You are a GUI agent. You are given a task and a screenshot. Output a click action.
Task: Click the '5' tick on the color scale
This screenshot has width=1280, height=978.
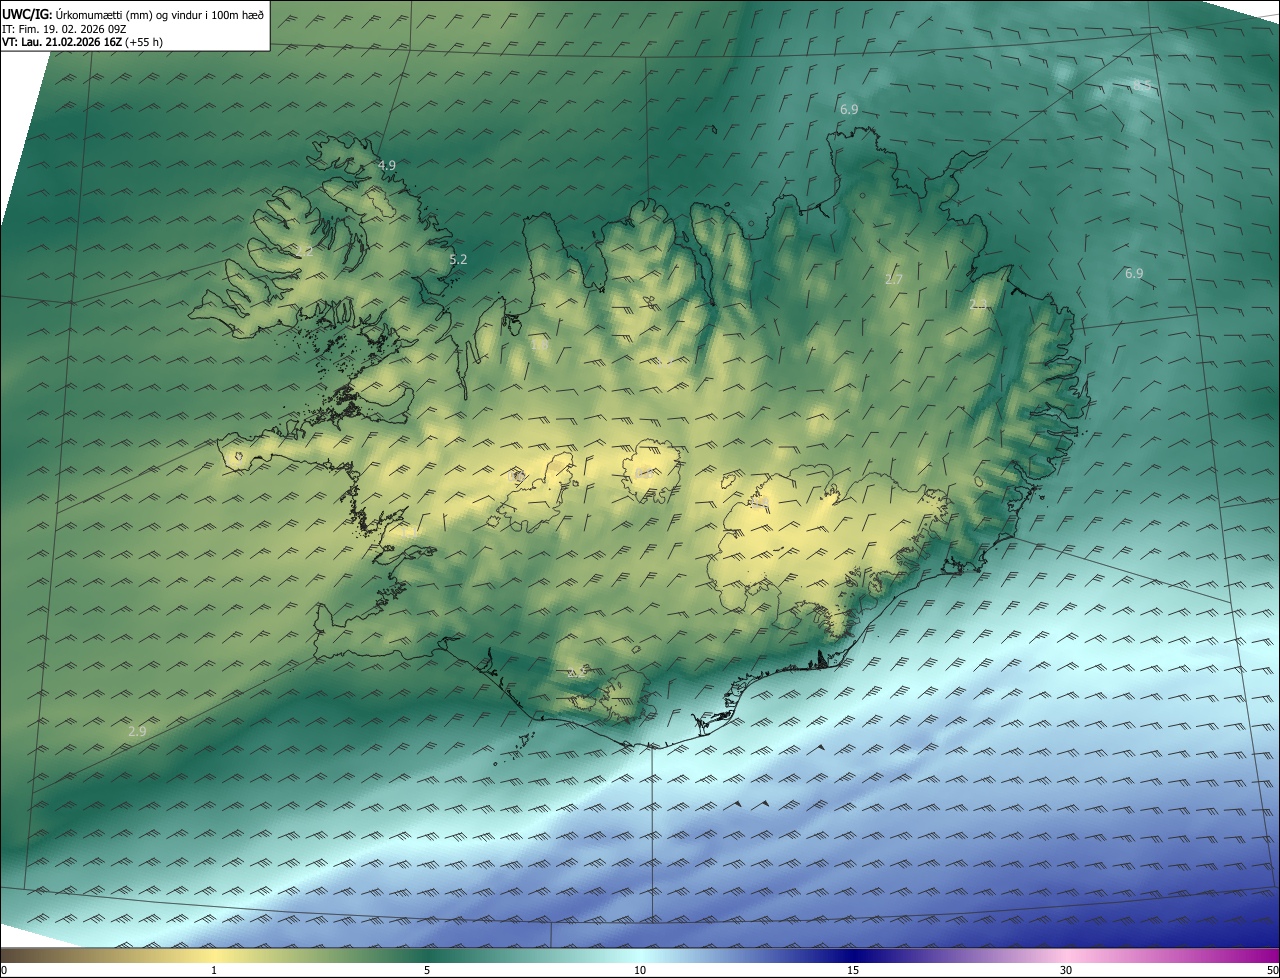(427, 970)
